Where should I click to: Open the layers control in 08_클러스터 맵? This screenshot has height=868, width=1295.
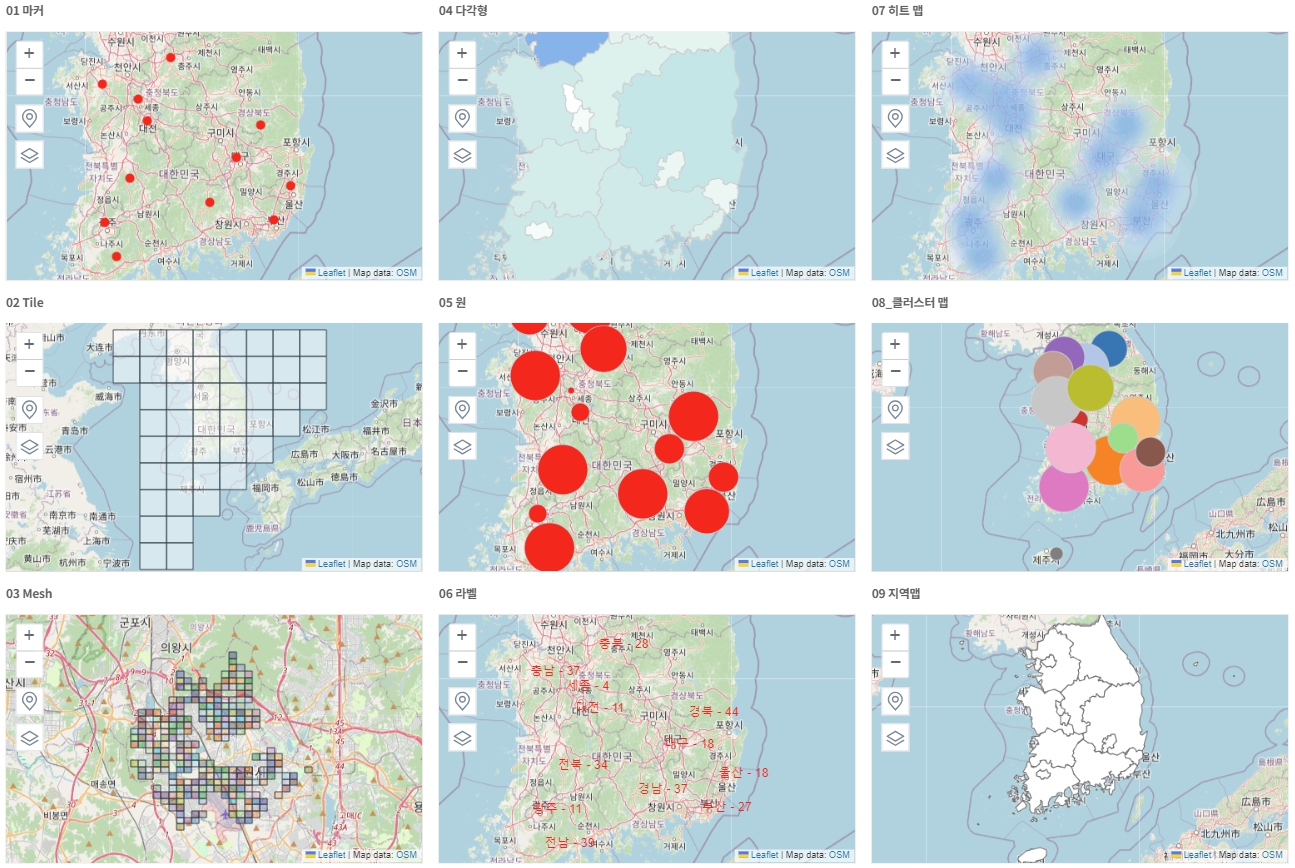tap(895, 446)
